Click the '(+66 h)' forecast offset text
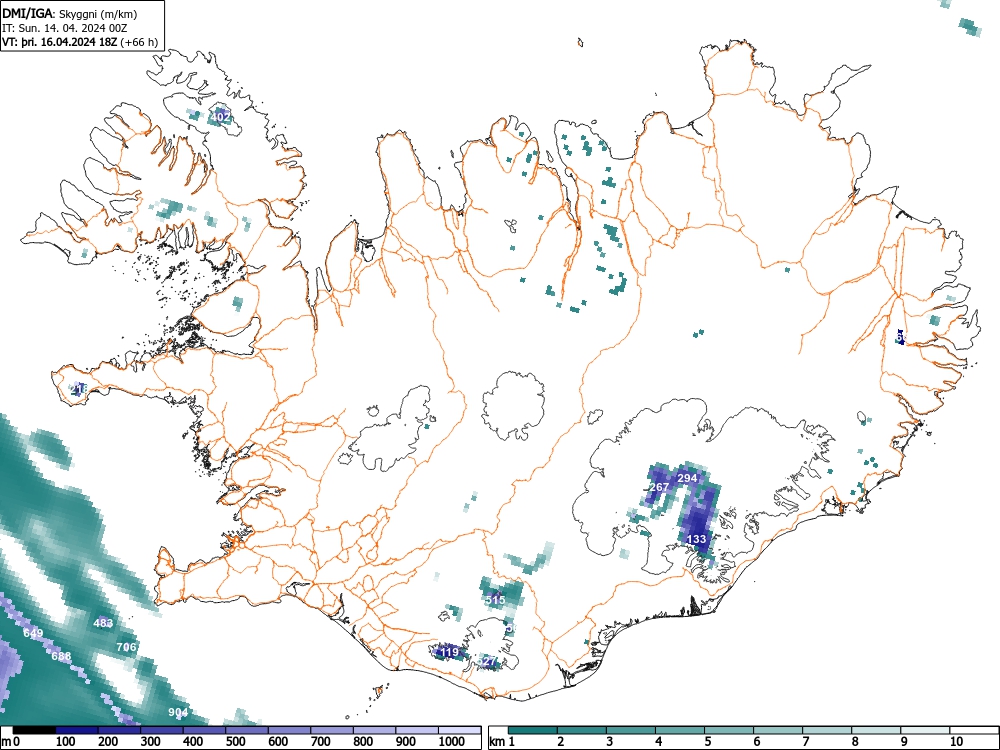1000x750 pixels. coord(138,42)
